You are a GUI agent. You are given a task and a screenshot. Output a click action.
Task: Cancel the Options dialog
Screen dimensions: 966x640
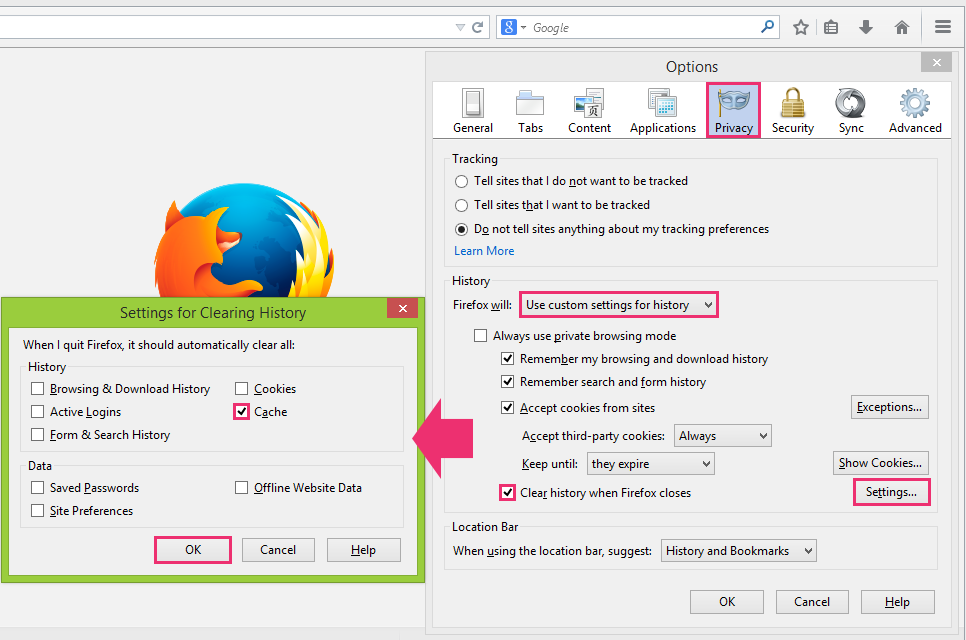812,602
